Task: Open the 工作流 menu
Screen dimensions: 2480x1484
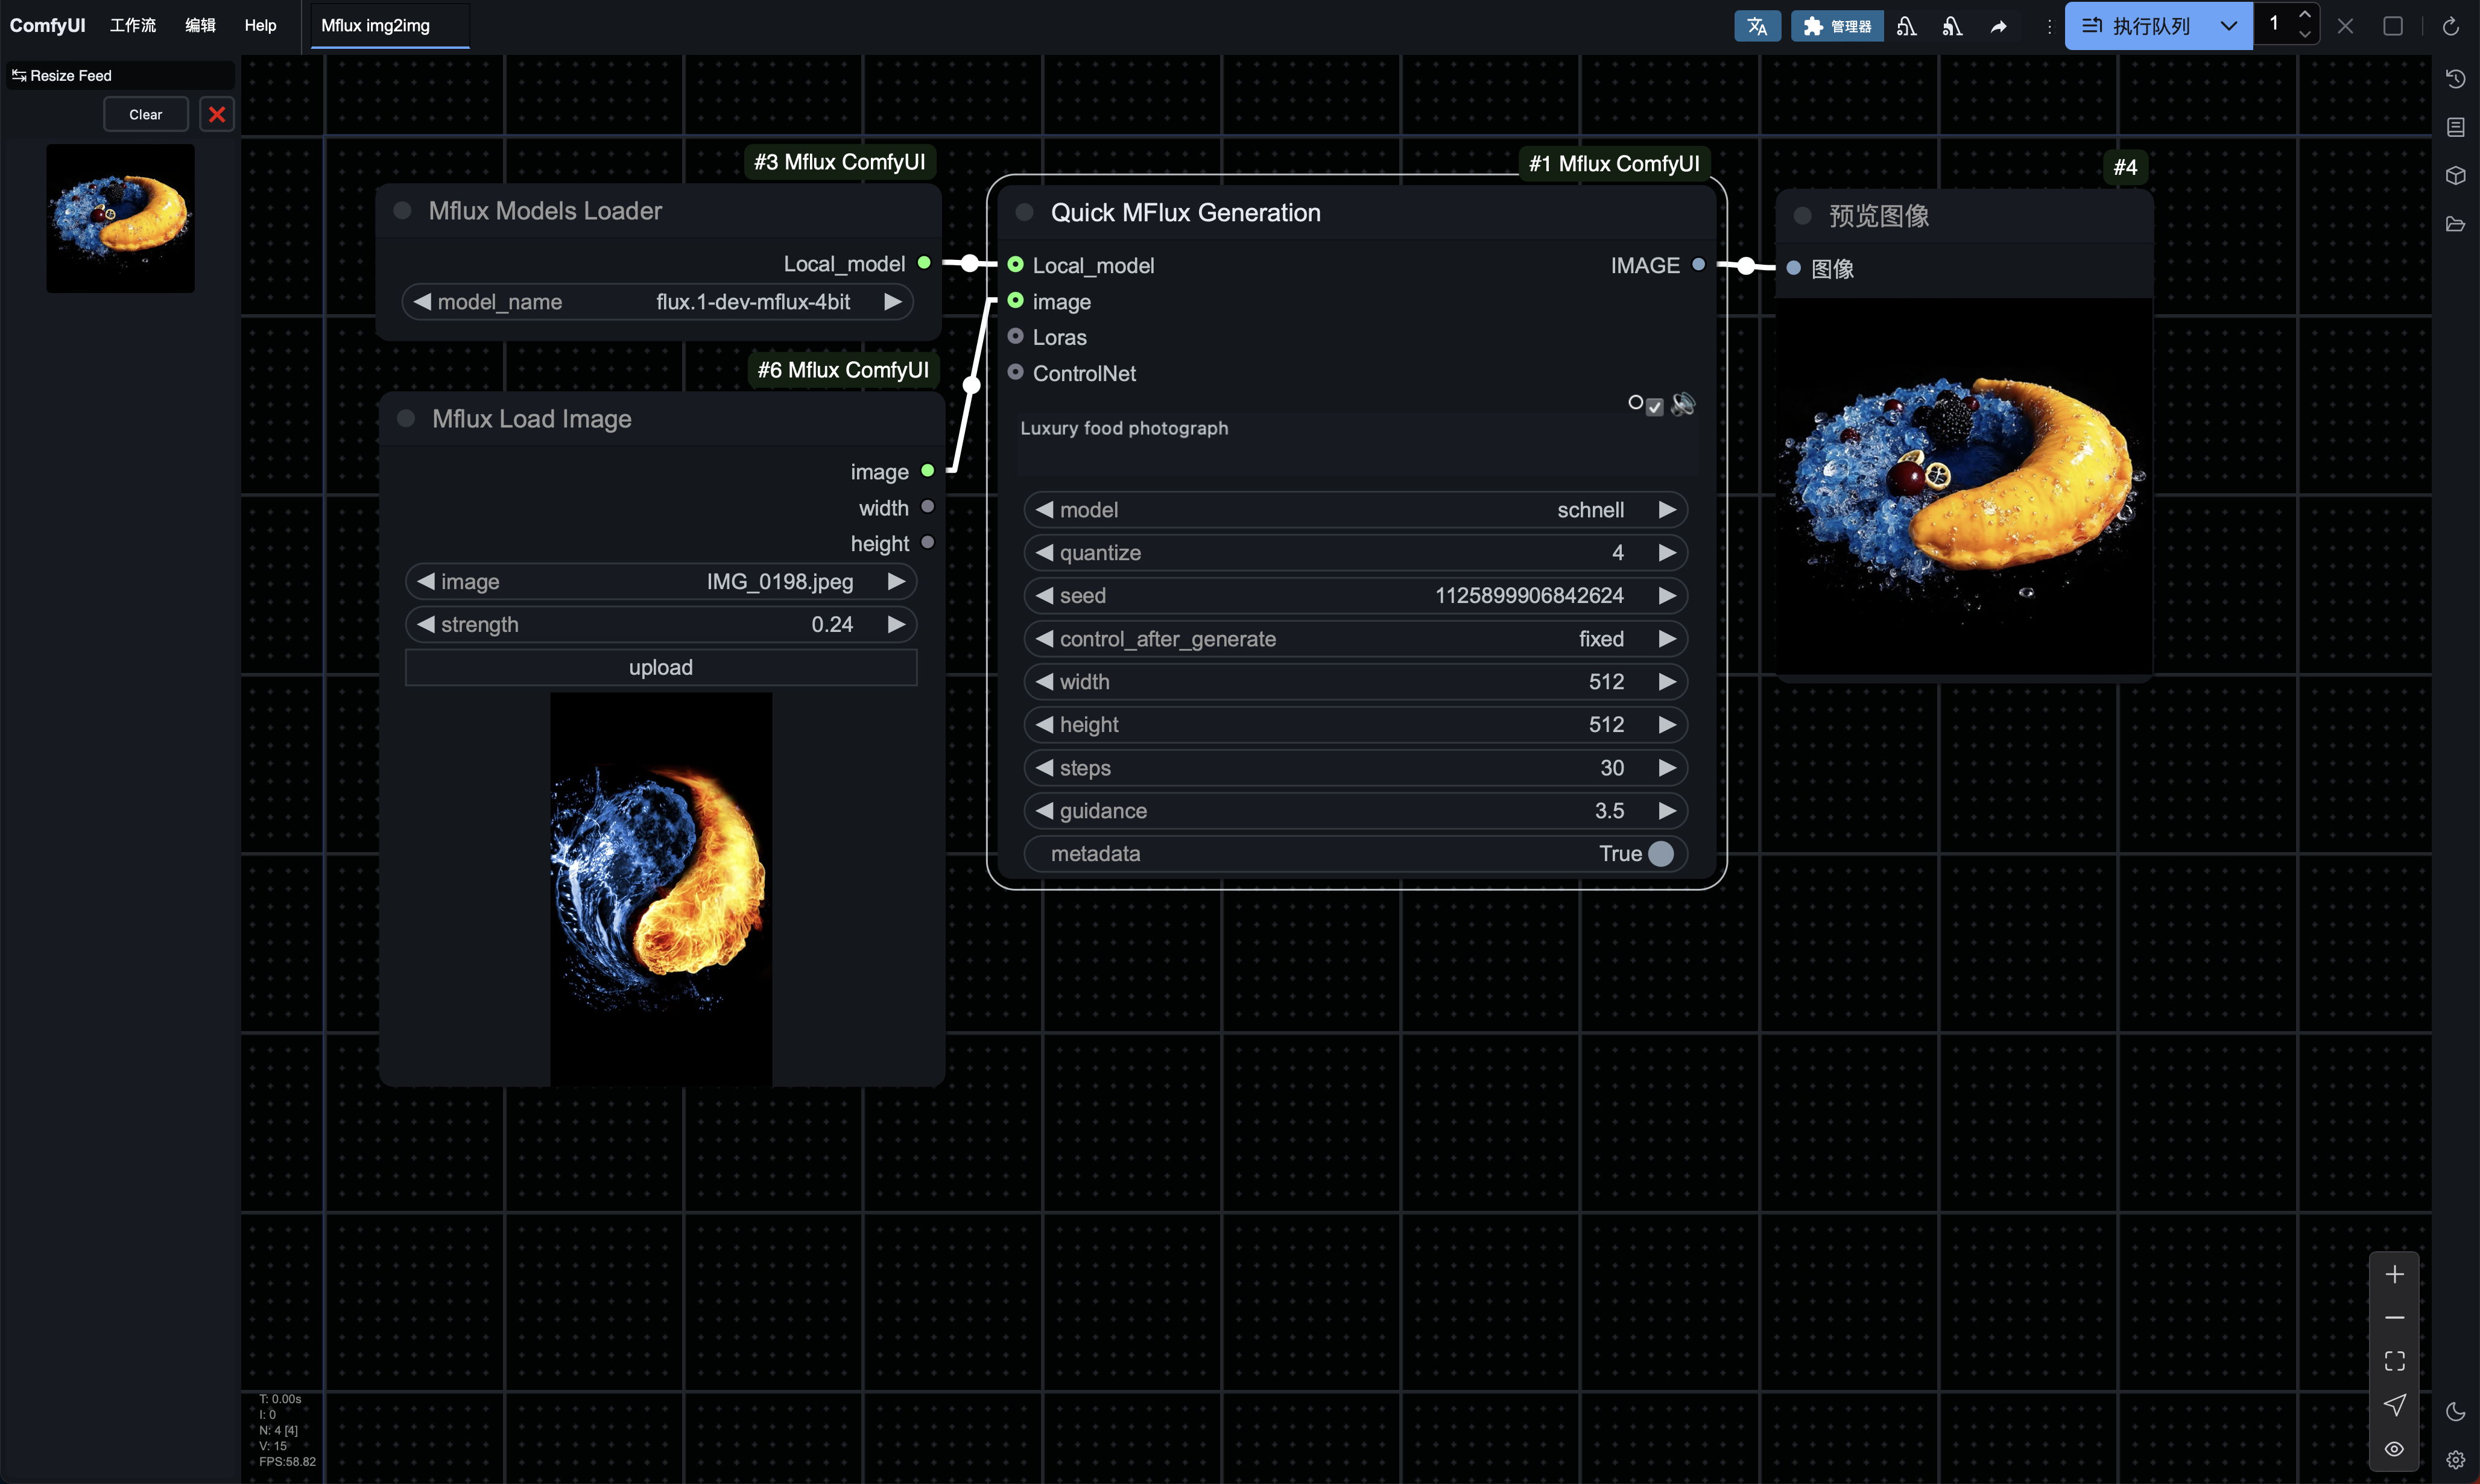Action: click(132, 25)
